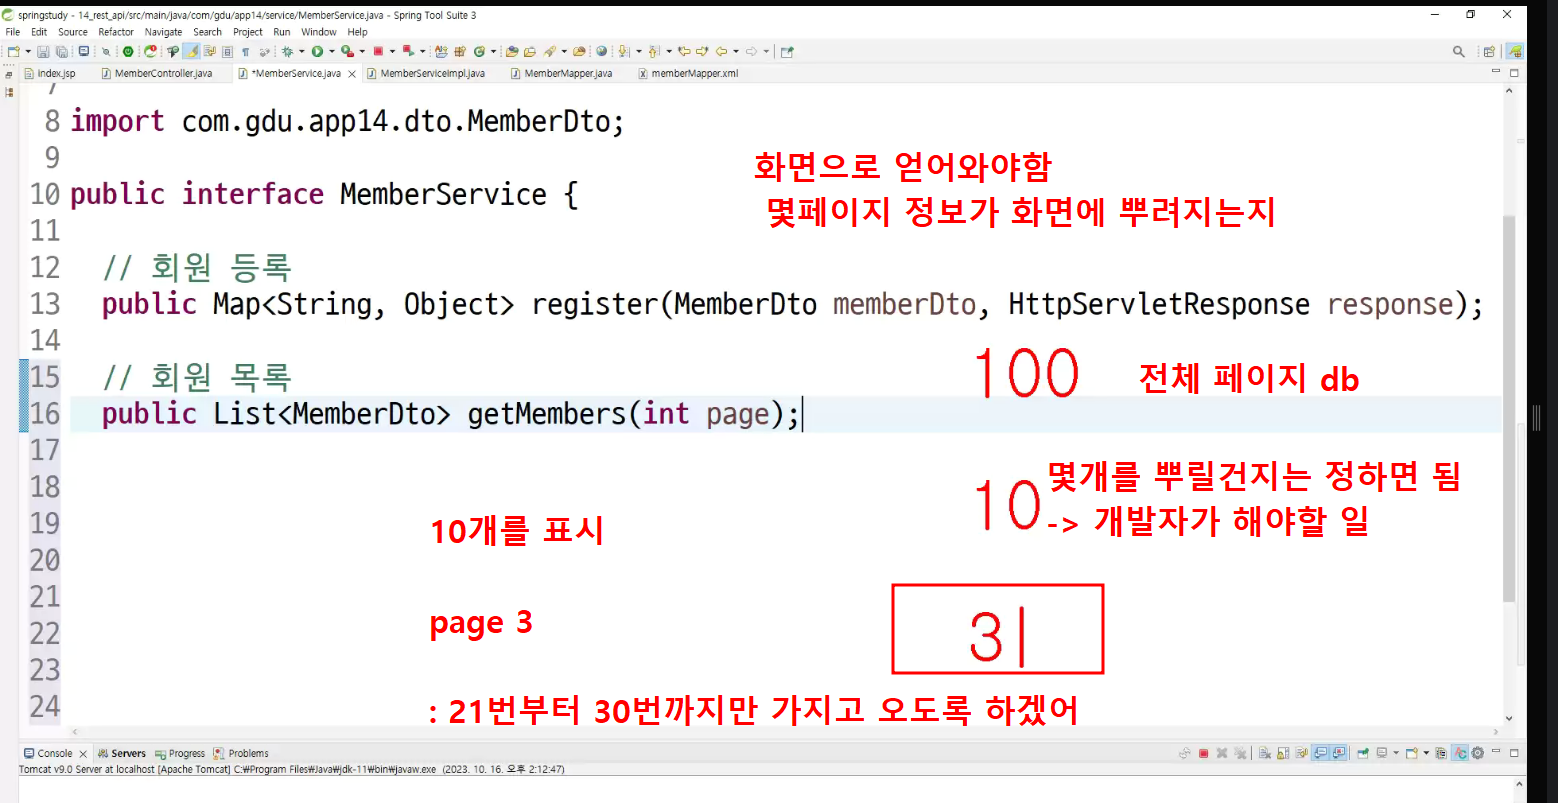The width and height of the screenshot is (1558, 803).
Task: Click the Quick Access magnifier icon
Action: point(1459,52)
